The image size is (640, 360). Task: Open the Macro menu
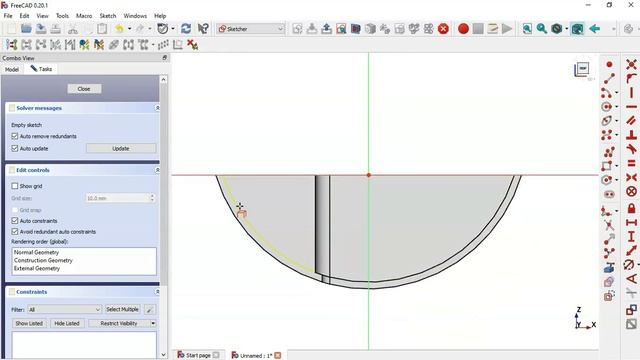coord(84,16)
